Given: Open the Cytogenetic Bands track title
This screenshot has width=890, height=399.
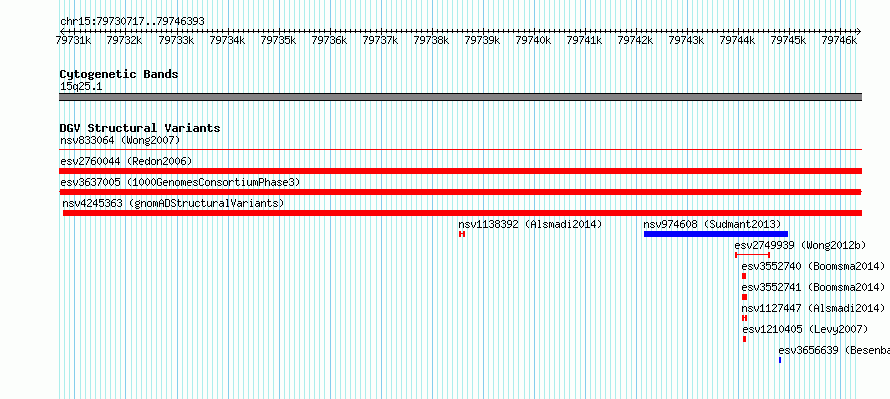Looking at the screenshot, I should (119, 74).
